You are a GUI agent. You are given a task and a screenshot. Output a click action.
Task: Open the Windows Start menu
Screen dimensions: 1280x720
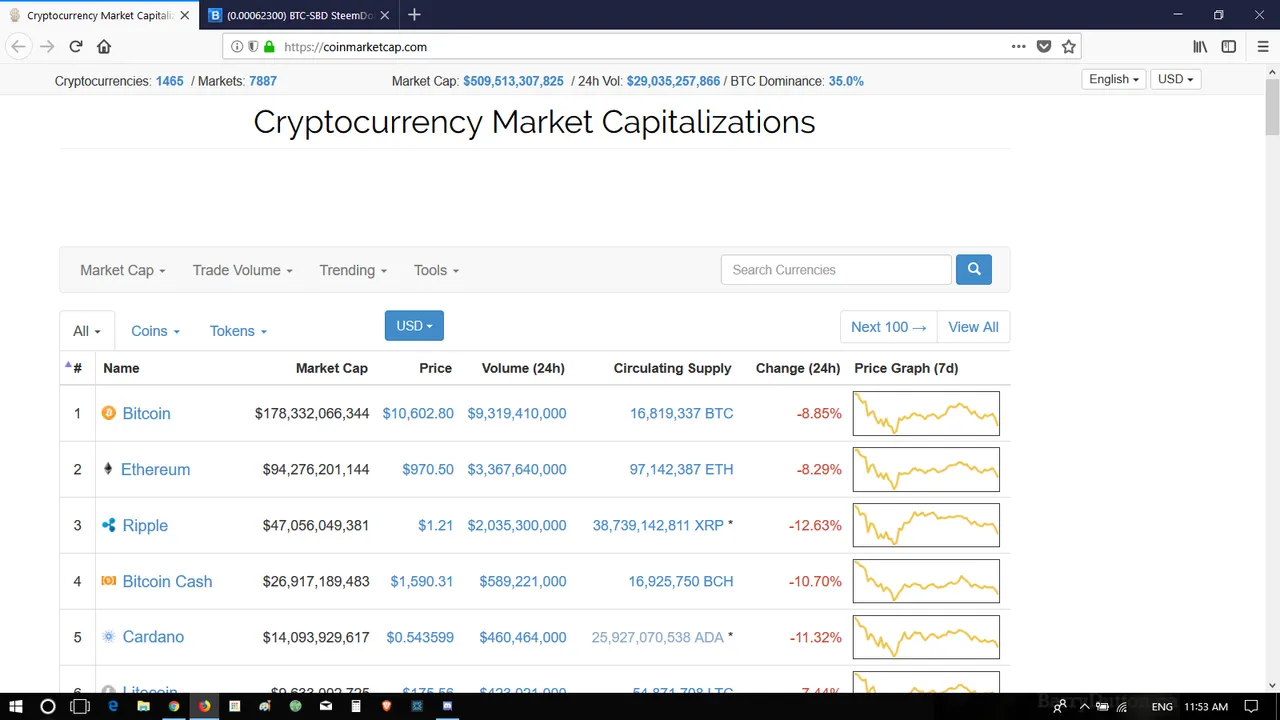(x=16, y=706)
